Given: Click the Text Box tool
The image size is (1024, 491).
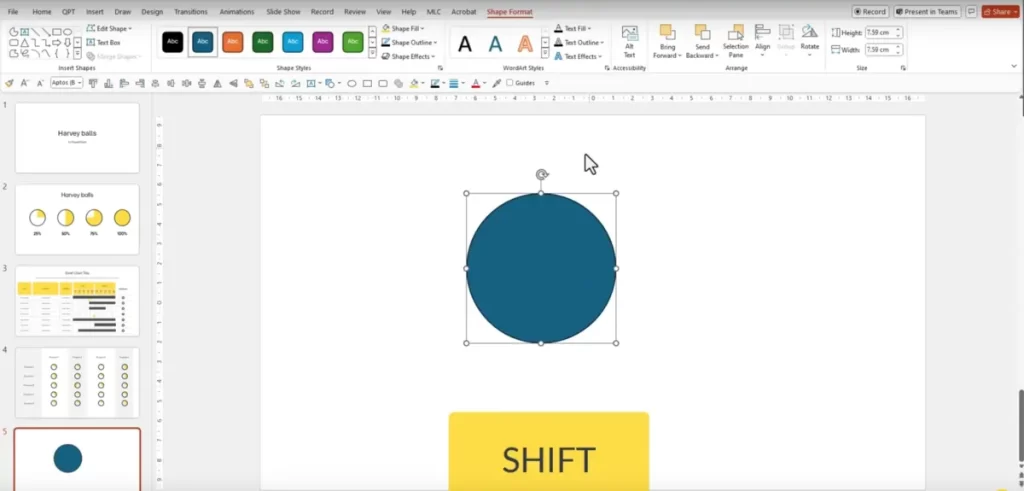Looking at the screenshot, I should coord(103,42).
